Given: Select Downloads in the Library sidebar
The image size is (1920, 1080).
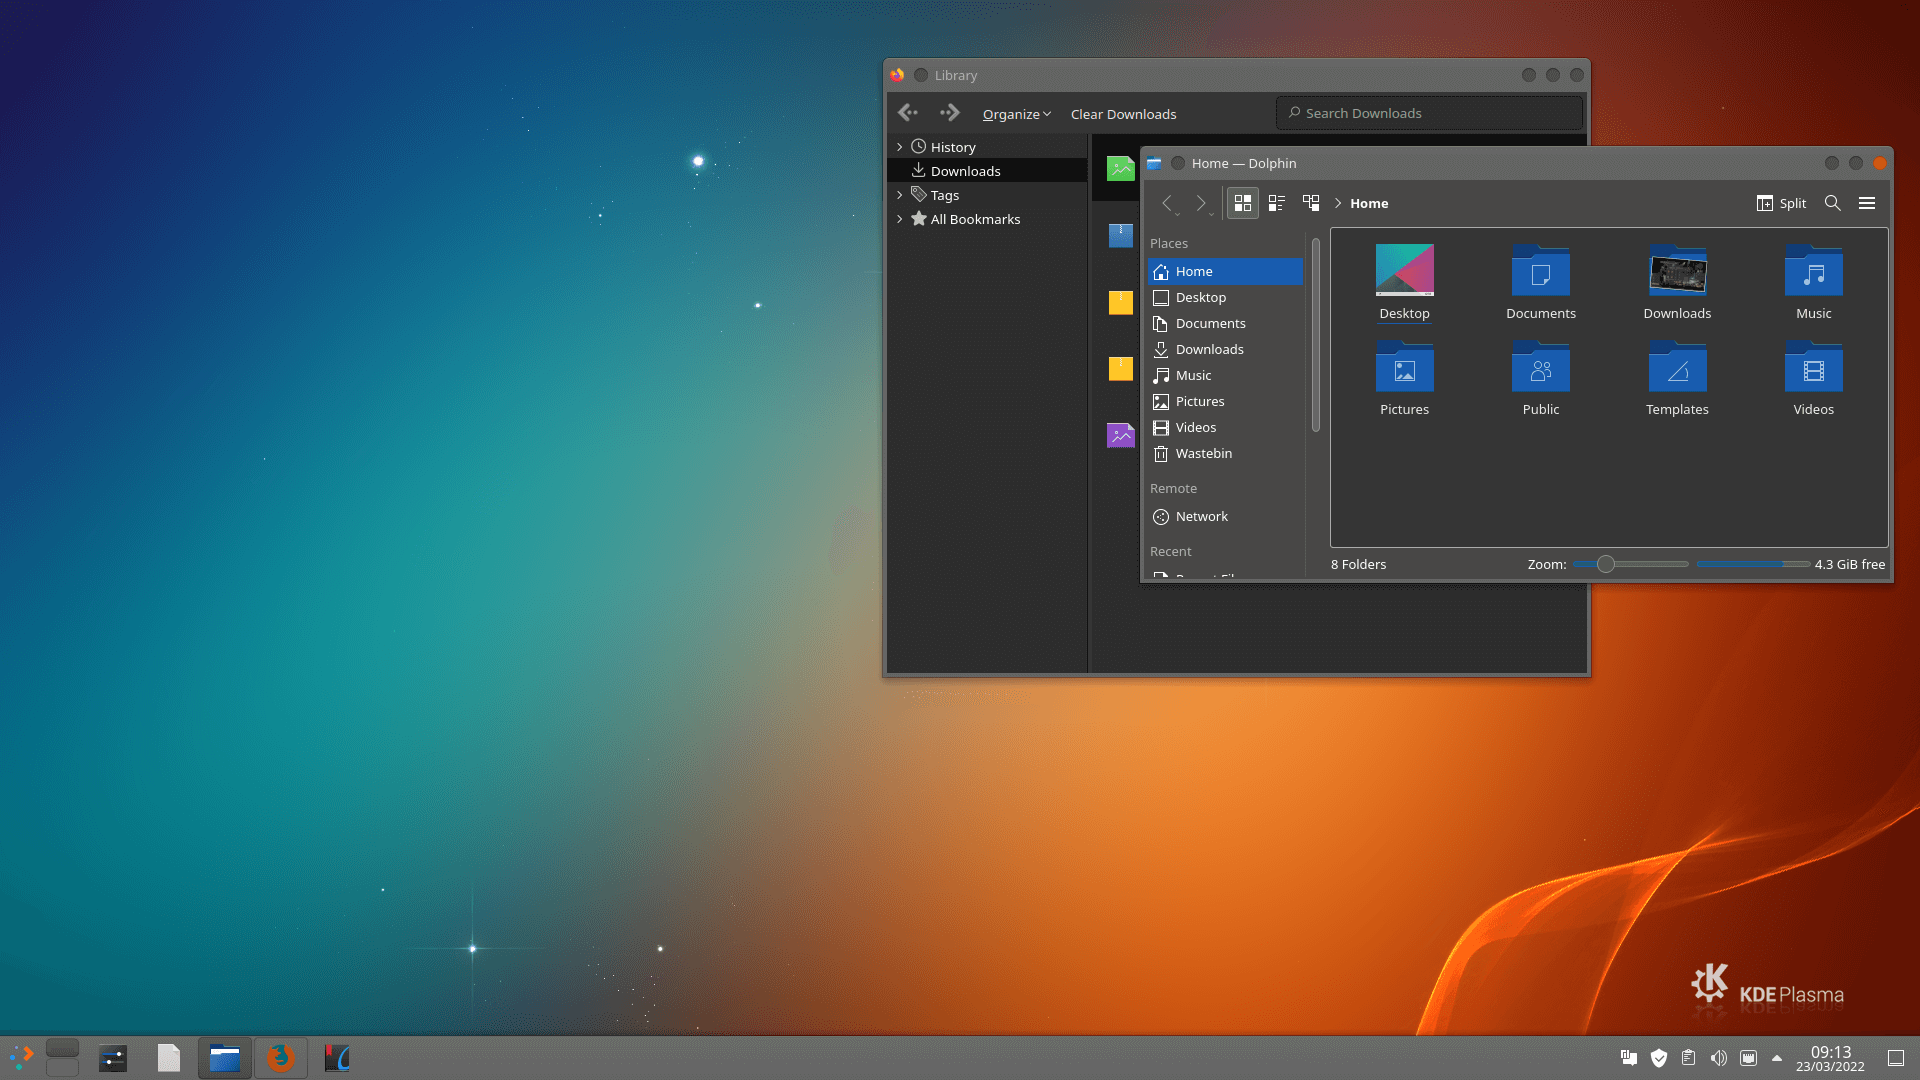Looking at the screenshot, I should pyautogui.click(x=965, y=170).
